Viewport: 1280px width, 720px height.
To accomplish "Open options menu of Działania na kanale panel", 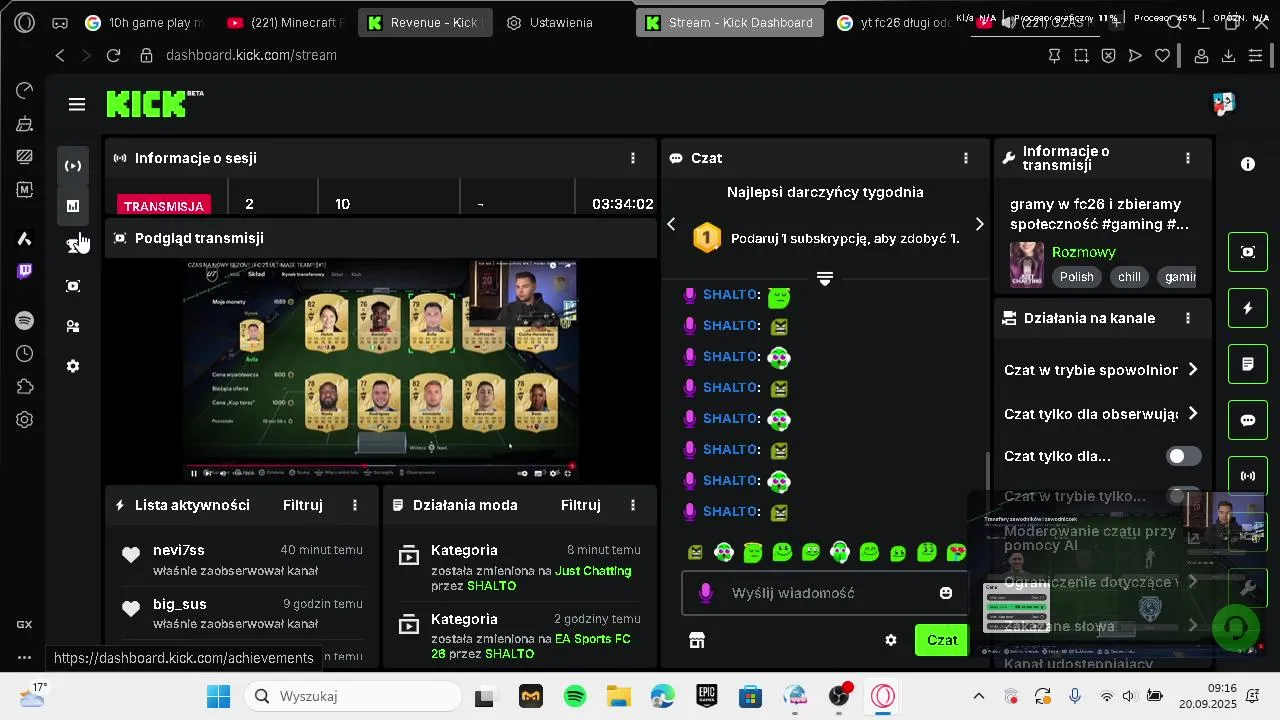I will 1188,318.
